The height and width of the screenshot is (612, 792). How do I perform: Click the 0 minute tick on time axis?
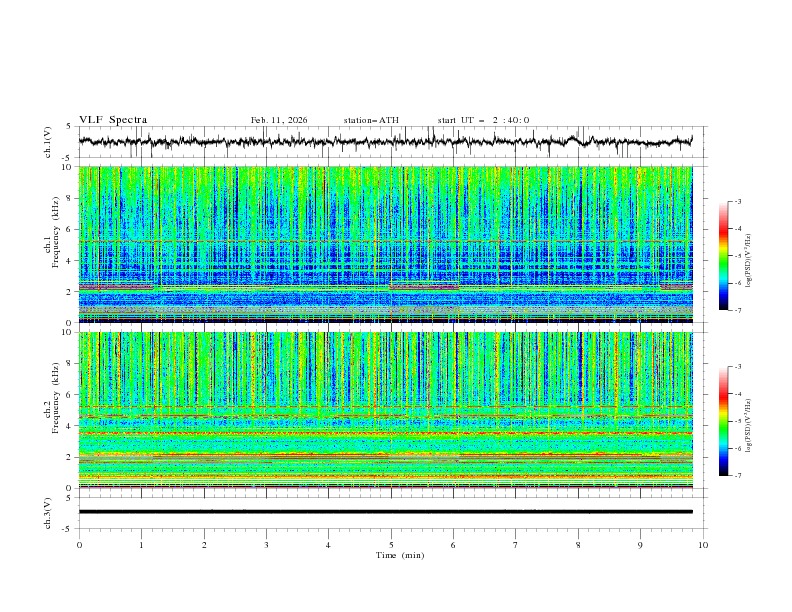point(79,545)
